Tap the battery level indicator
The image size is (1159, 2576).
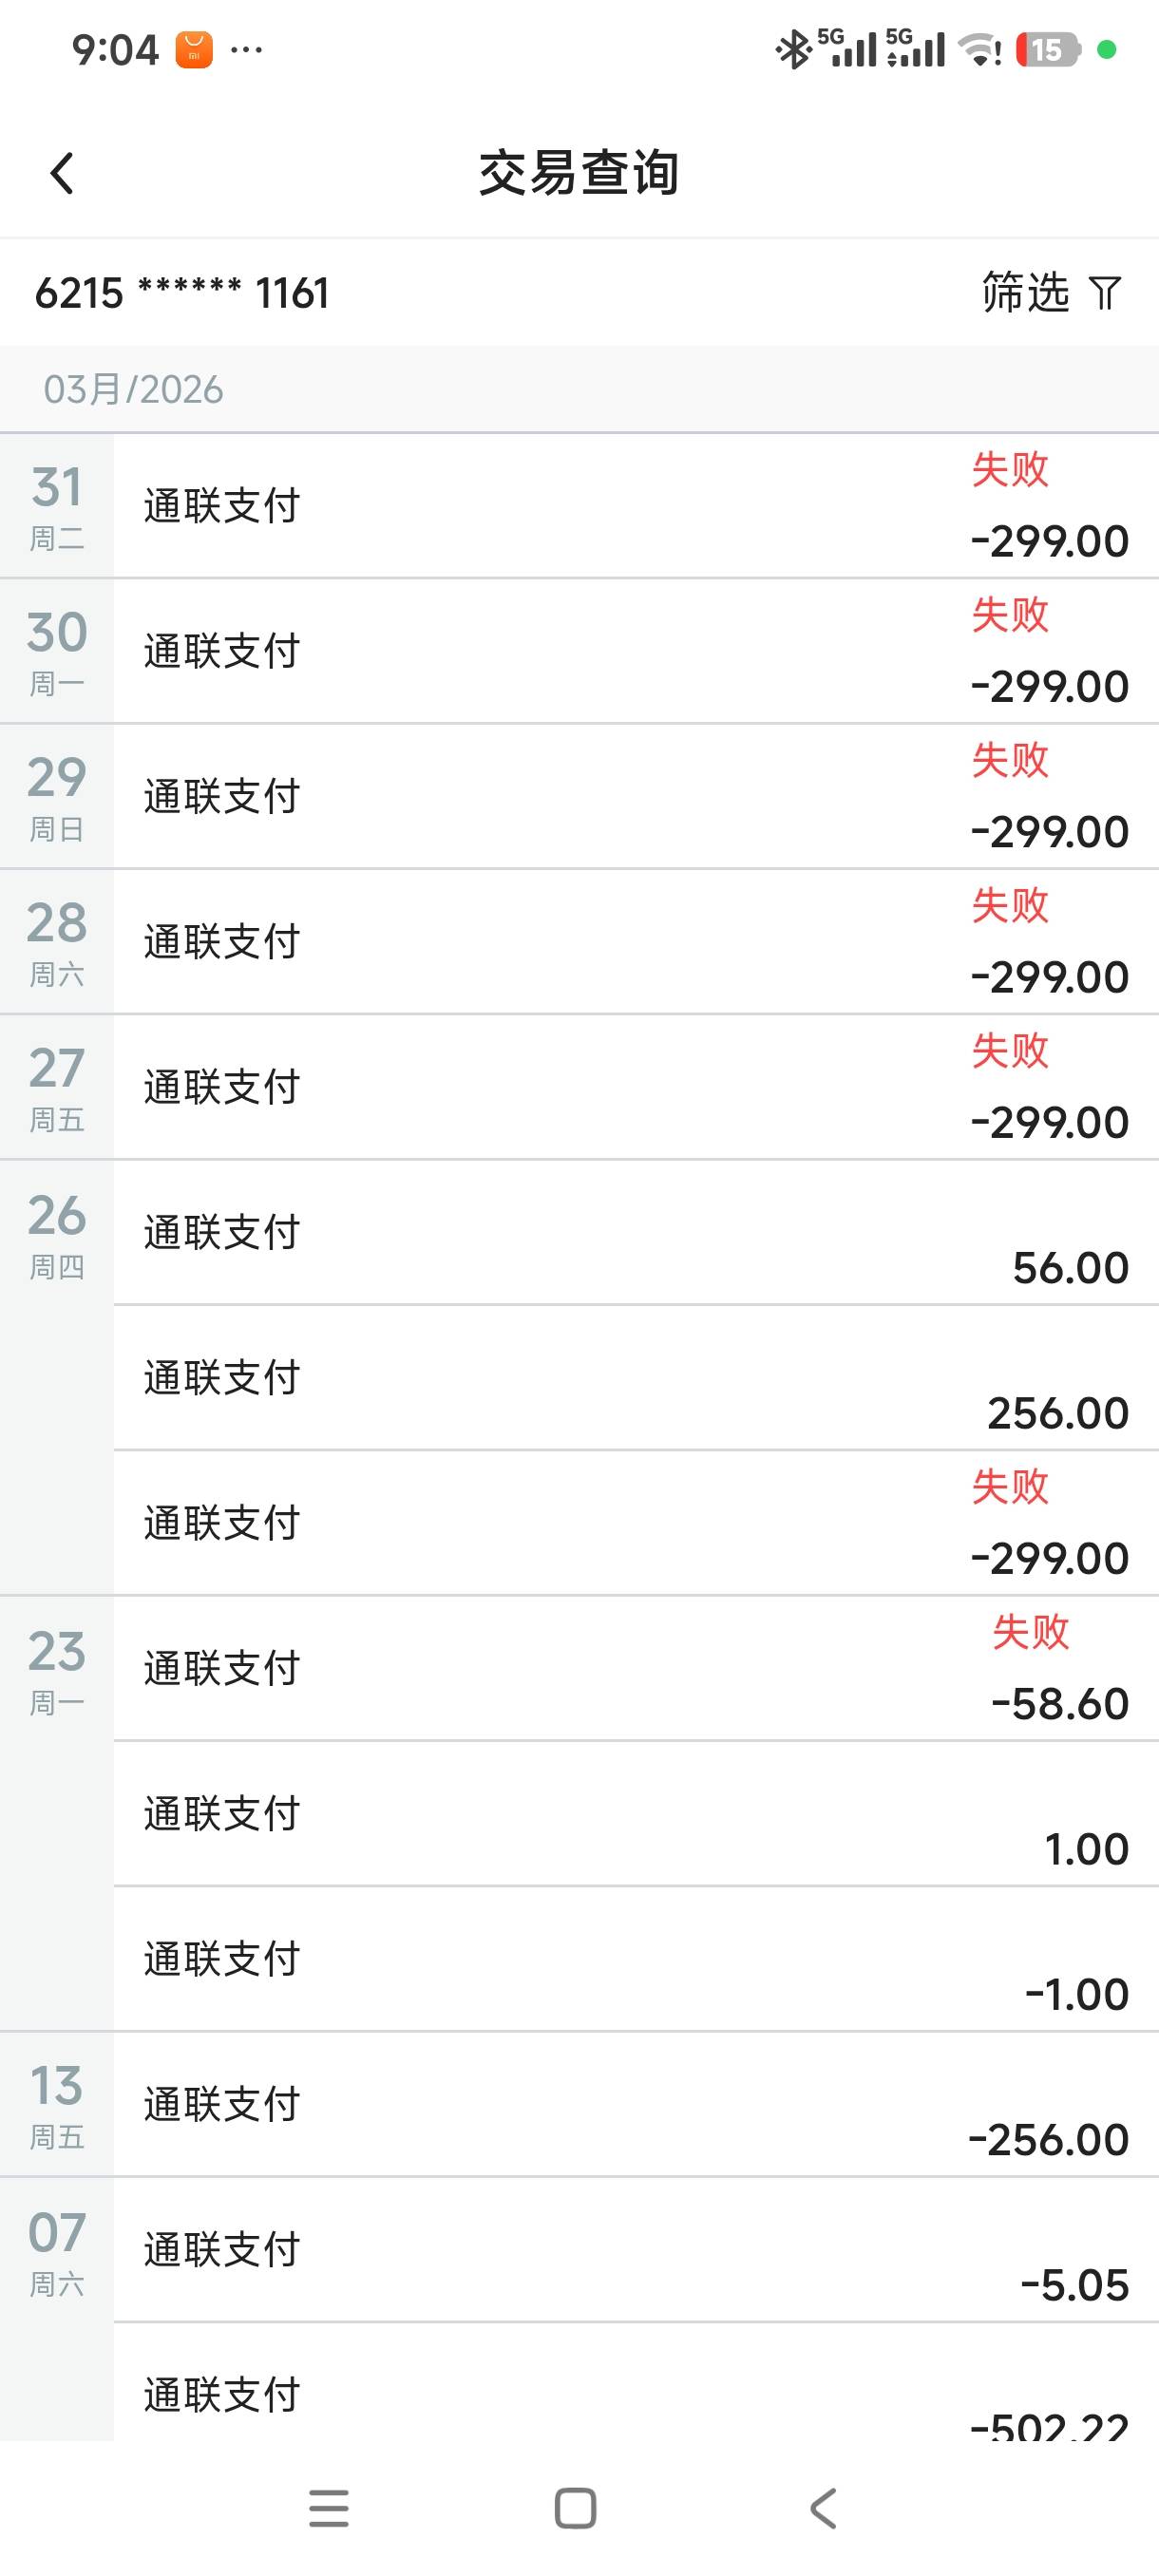[1047, 49]
